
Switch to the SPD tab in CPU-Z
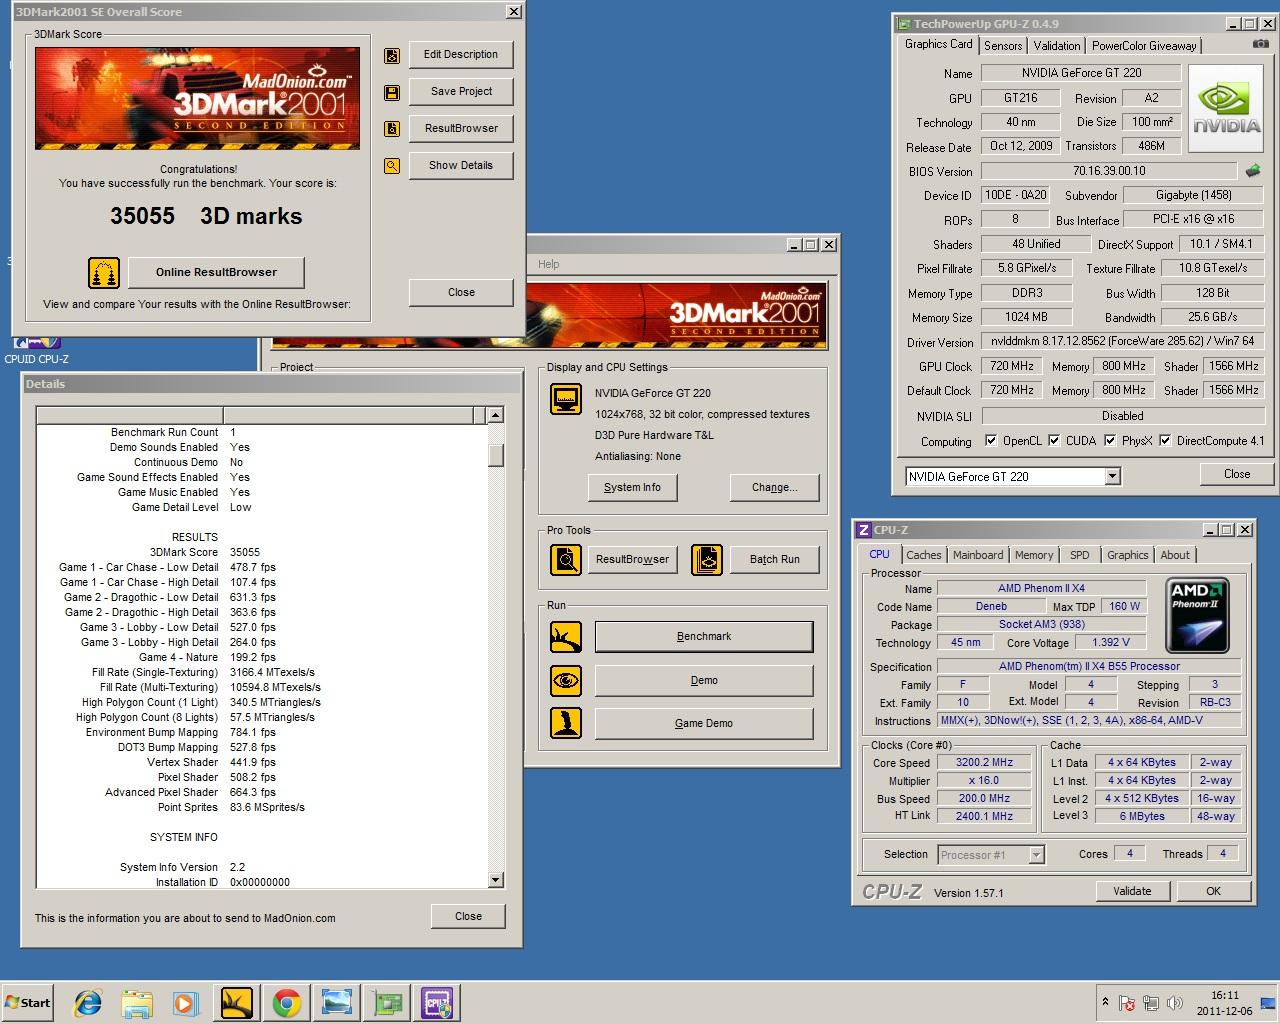coord(1080,555)
